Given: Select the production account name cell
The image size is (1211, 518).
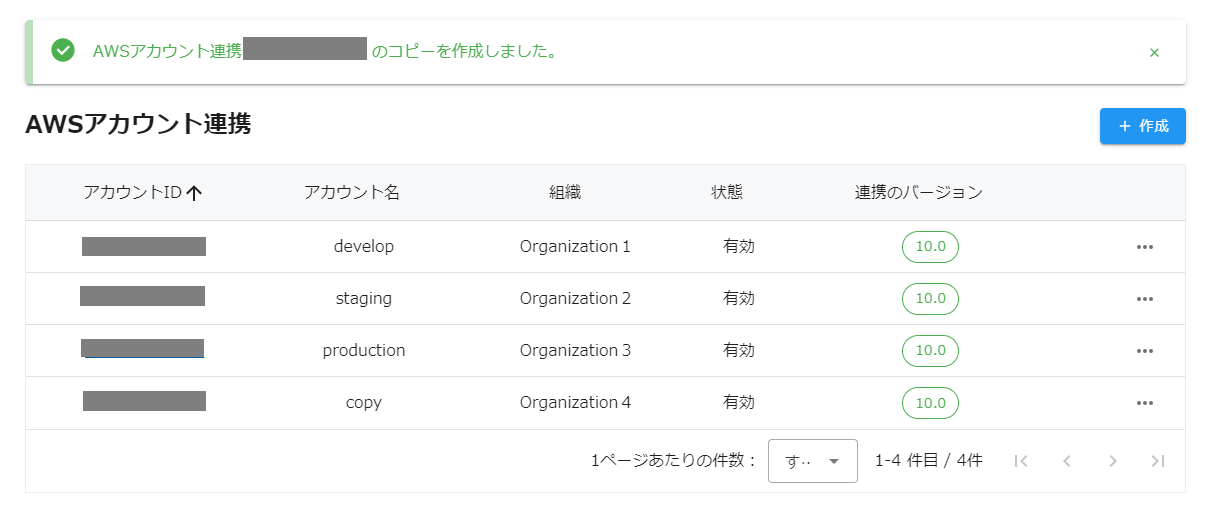Looking at the screenshot, I should tap(364, 350).
